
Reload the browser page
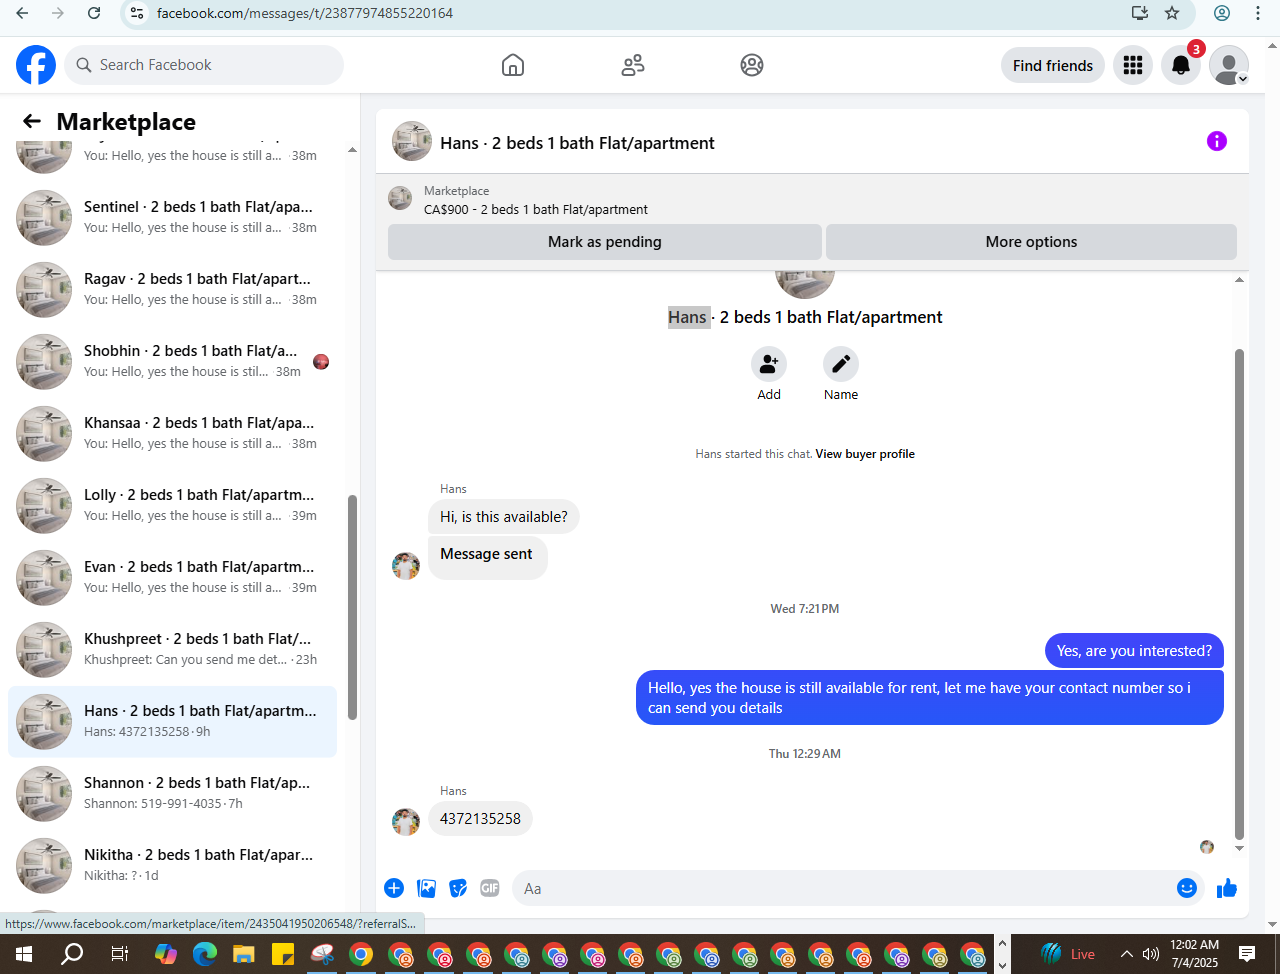(94, 13)
